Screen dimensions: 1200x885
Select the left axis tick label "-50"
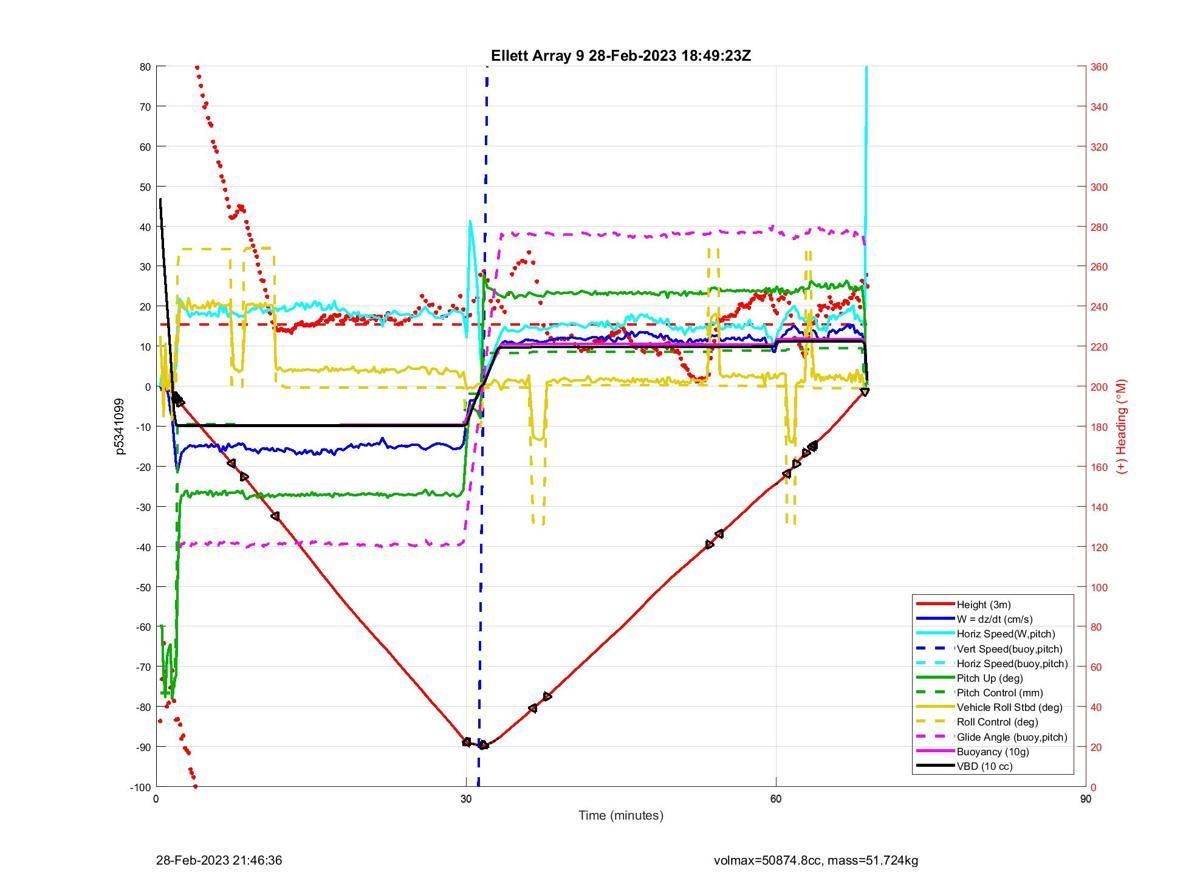click(142, 587)
